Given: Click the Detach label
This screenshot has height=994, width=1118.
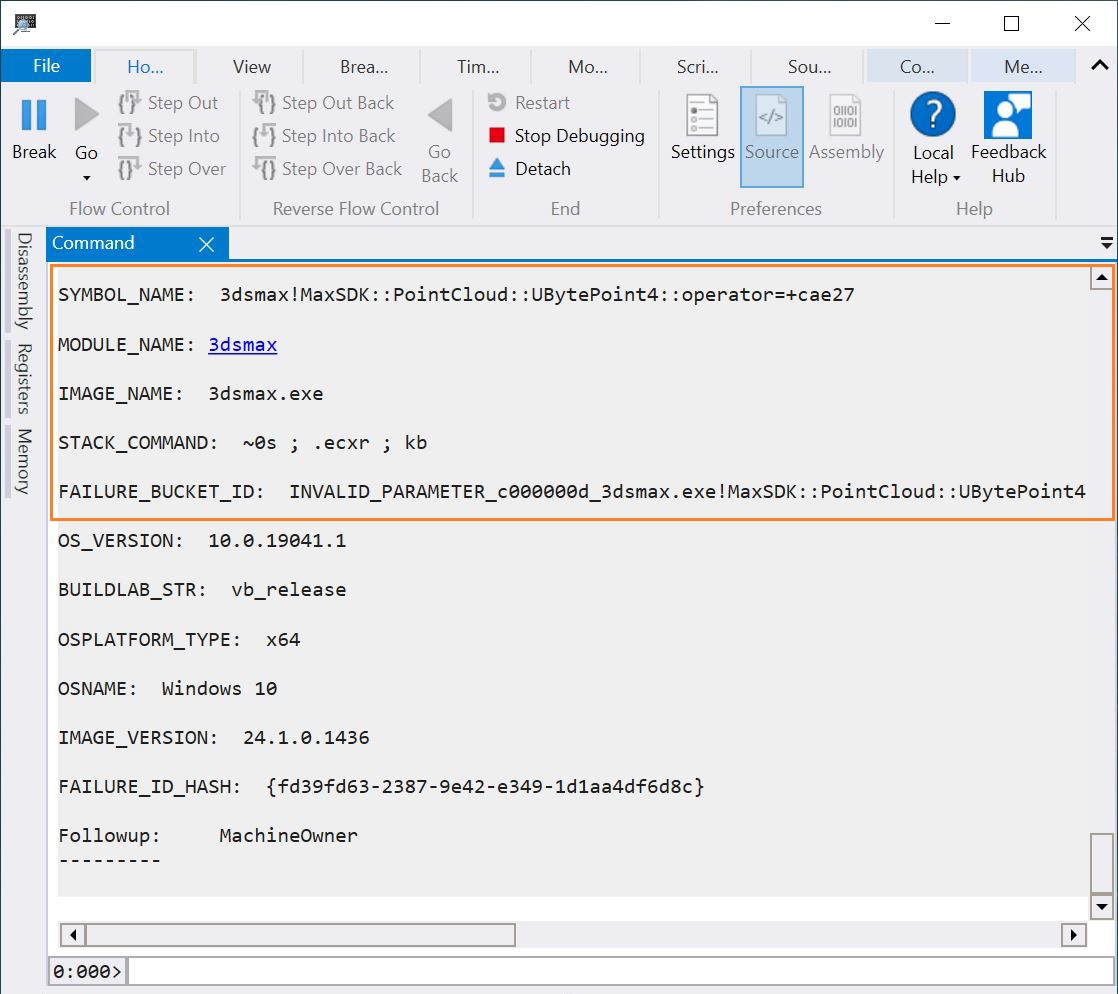Looking at the screenshot, I should [543, 168].
